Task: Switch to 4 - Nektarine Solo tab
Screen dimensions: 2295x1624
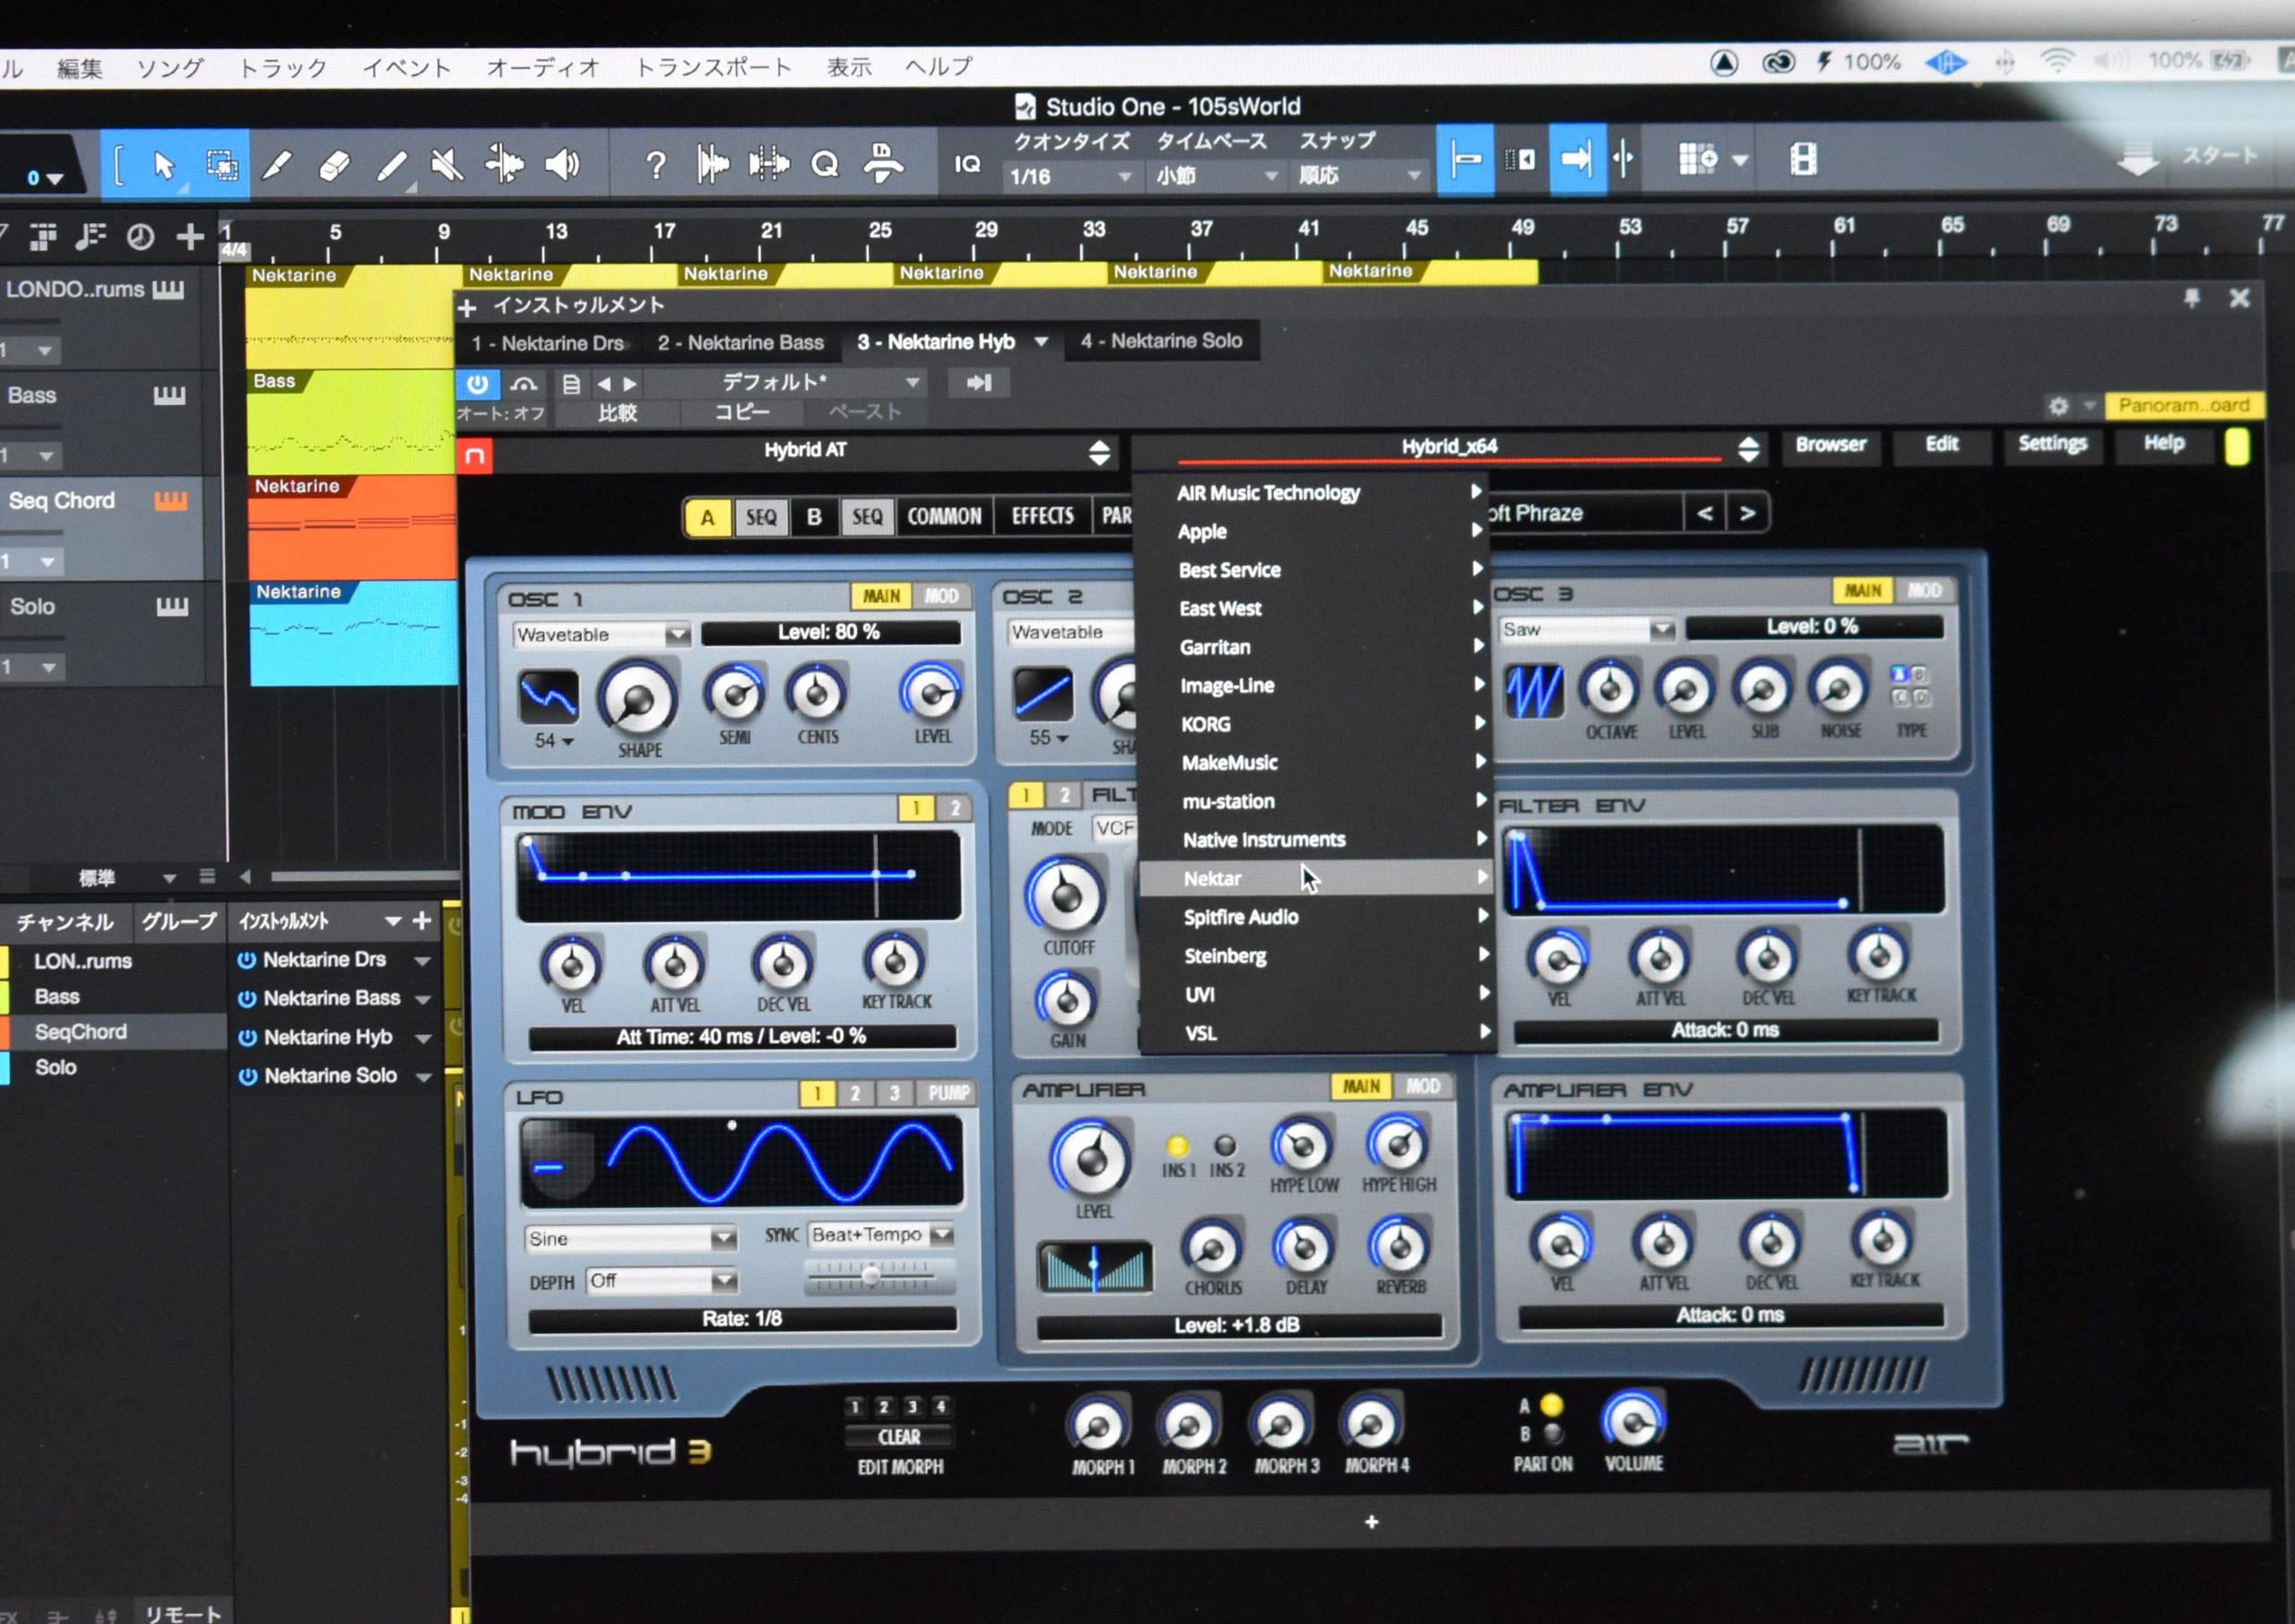Action: (1161, 341)
